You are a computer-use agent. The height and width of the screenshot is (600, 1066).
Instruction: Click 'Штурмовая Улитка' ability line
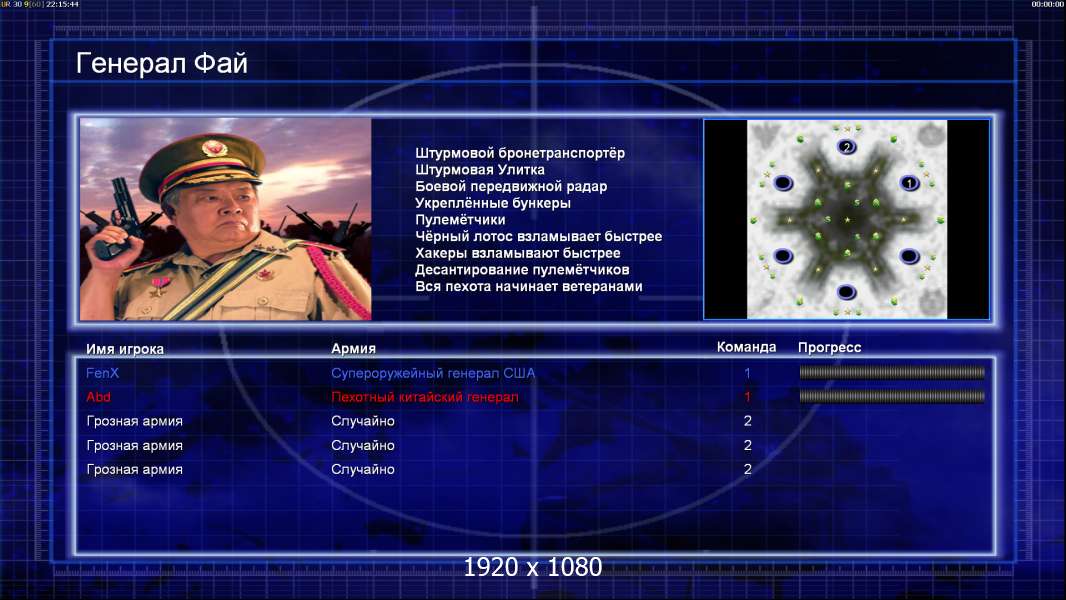pos(480,170)
